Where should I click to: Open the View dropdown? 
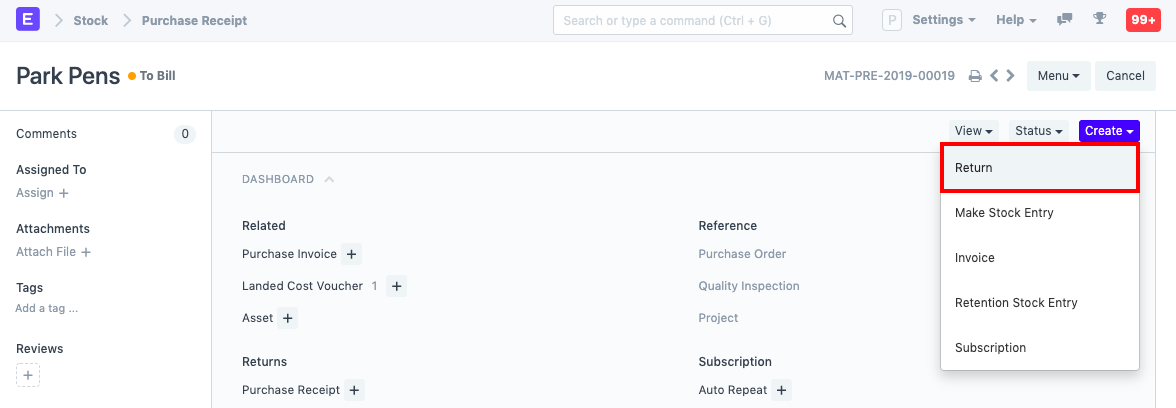tap(974, 131)
